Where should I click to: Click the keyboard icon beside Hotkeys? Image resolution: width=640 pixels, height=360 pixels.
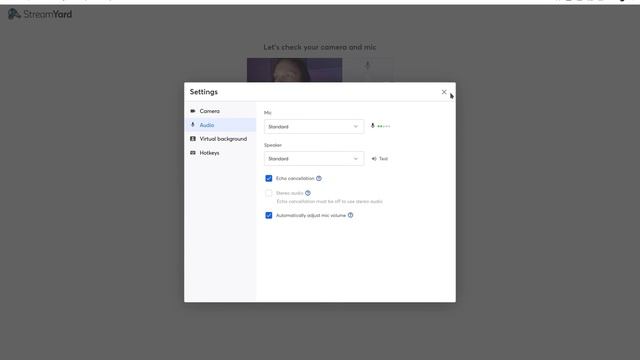[193, 153]
